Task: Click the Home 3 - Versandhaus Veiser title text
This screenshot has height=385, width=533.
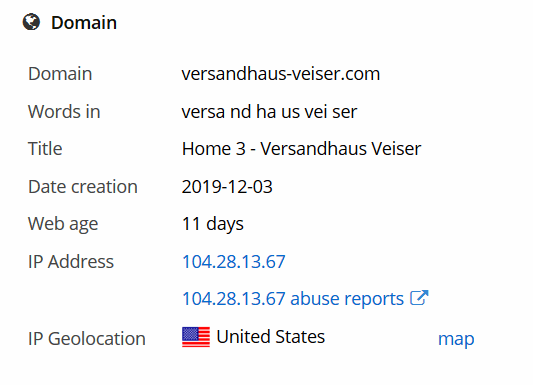Action: 302,149
